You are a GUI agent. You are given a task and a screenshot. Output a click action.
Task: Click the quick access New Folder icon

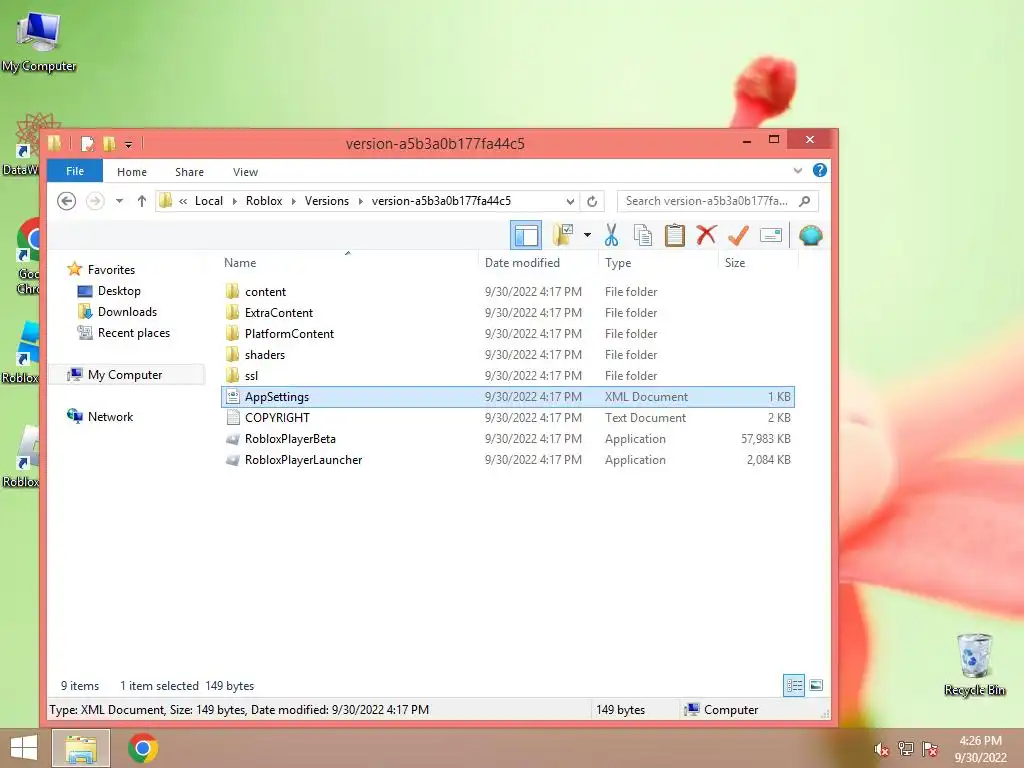click(x=109, y=144)
